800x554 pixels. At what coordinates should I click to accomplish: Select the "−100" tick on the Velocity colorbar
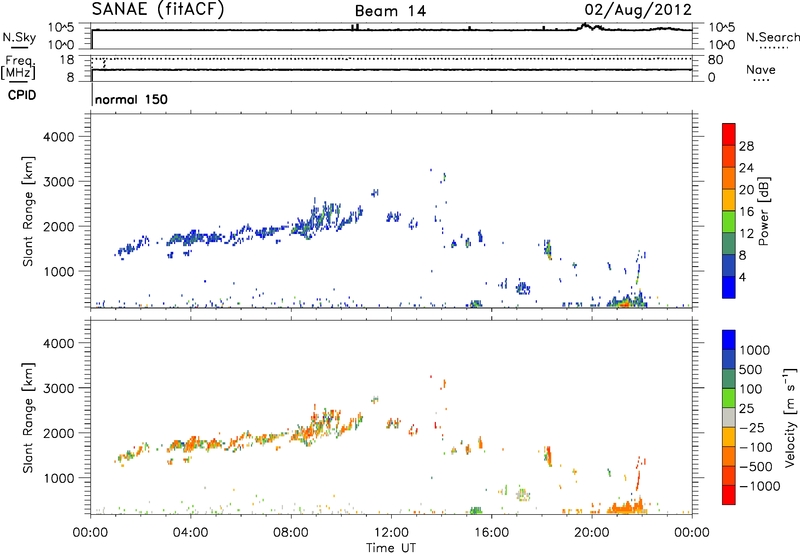[756, 447]
